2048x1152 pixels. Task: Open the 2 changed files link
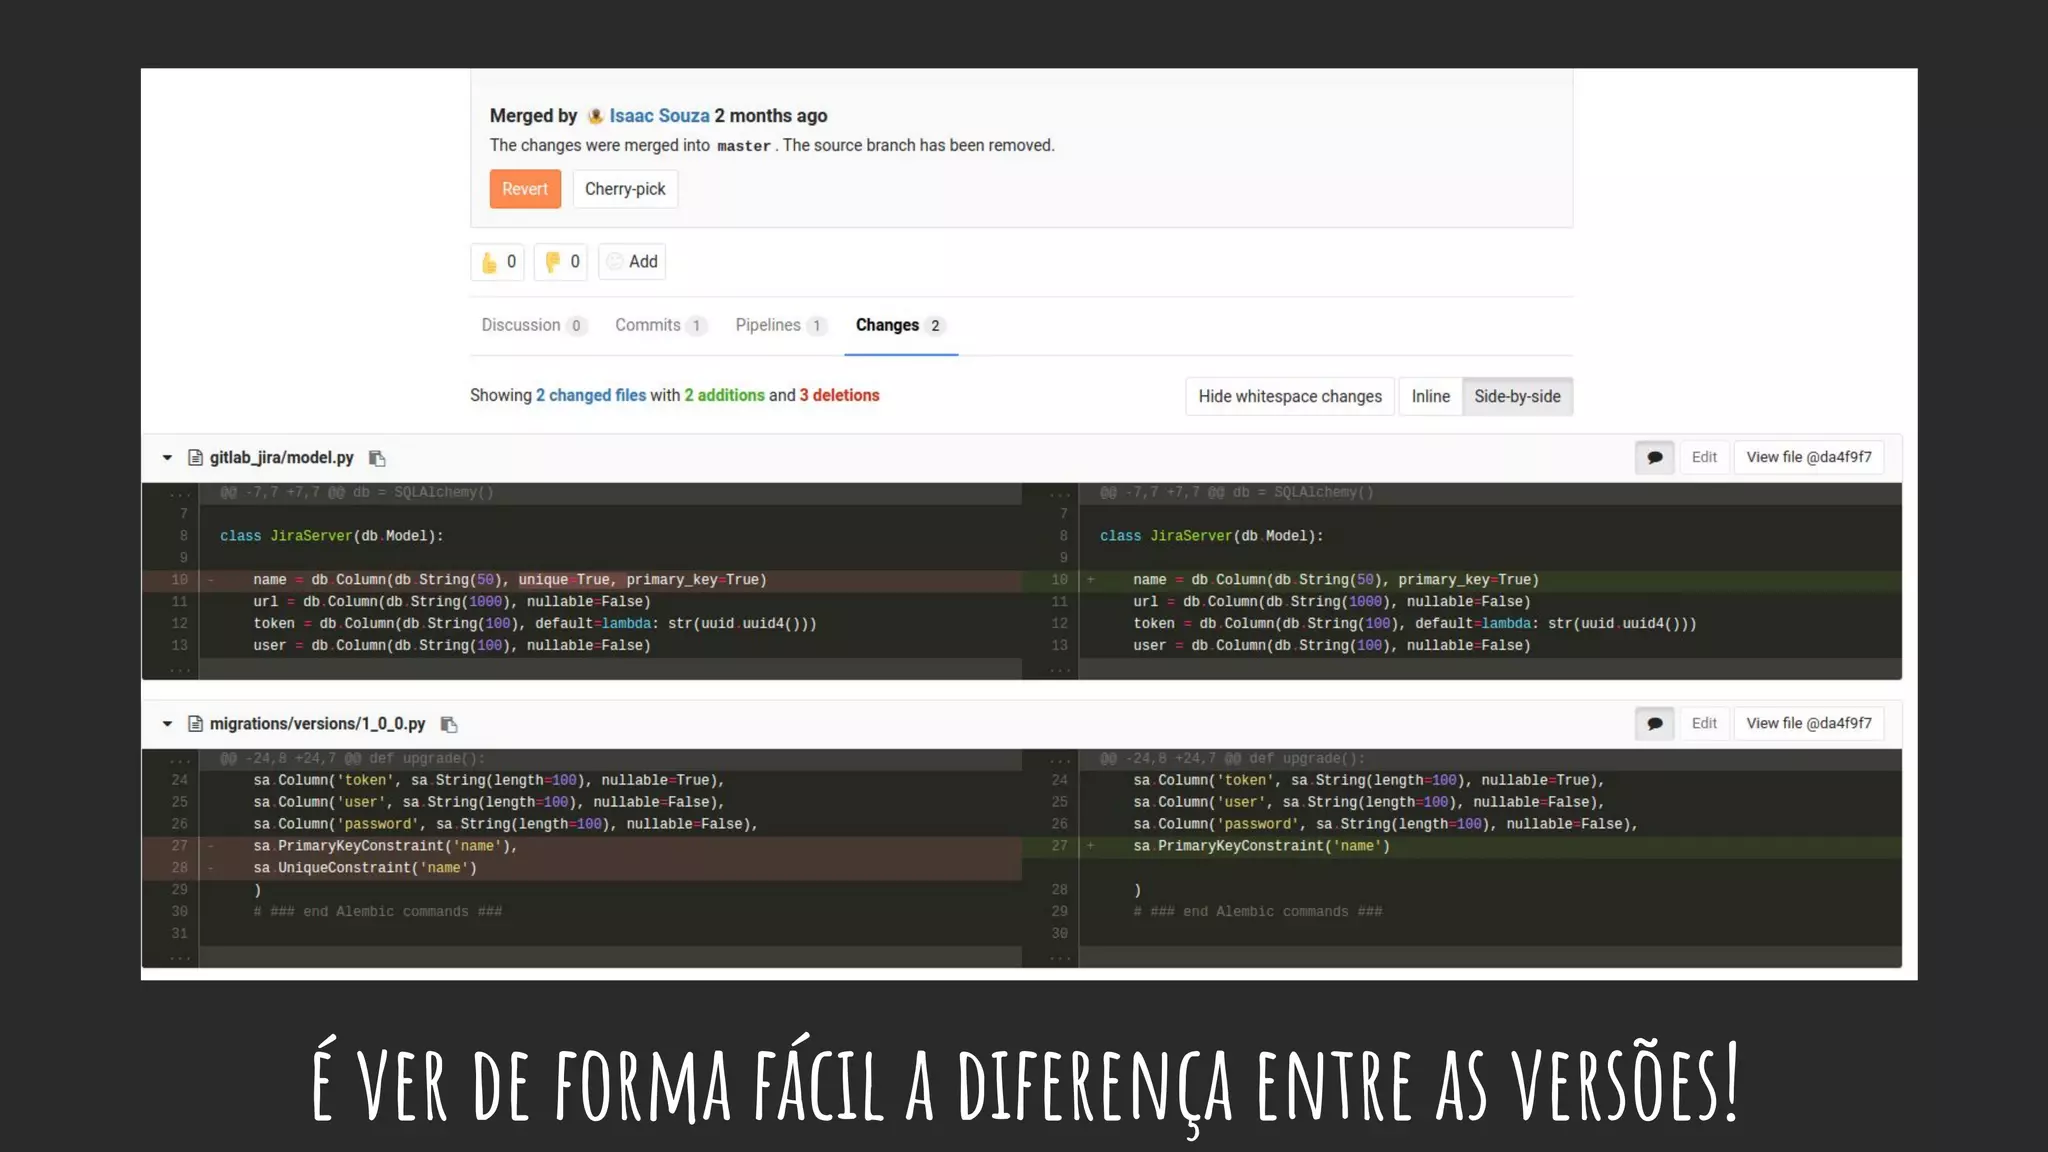click(591, 395)
